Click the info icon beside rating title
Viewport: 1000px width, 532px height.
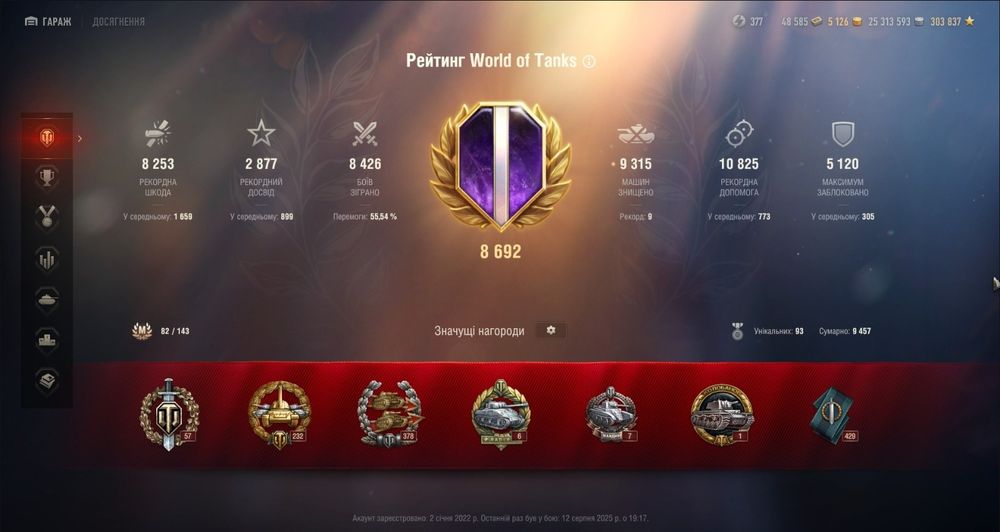coord(589,61)
